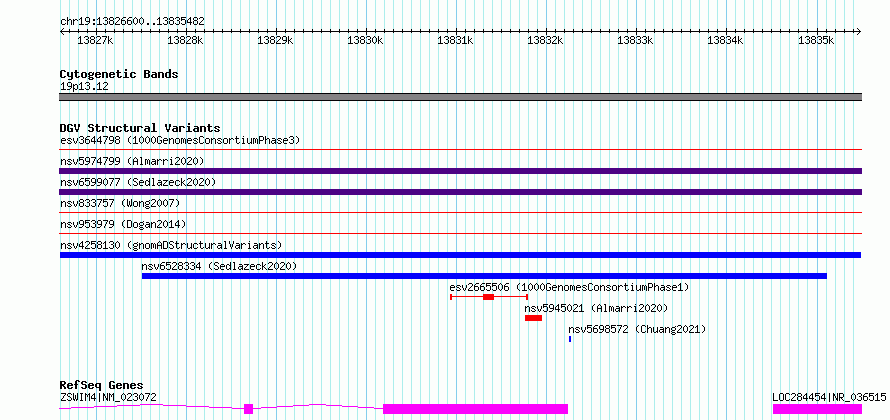
Task: Click the 13833k ruler tick label
Action: (635, 40)
